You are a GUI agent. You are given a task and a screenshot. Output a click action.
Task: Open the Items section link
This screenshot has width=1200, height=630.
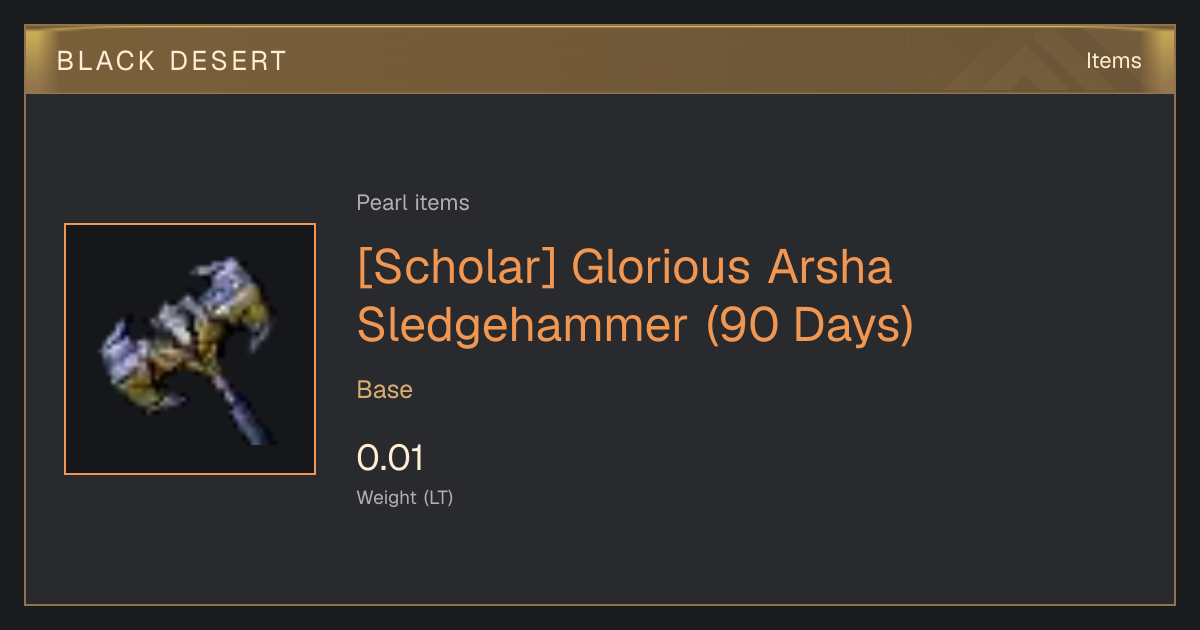[1113, 61]
